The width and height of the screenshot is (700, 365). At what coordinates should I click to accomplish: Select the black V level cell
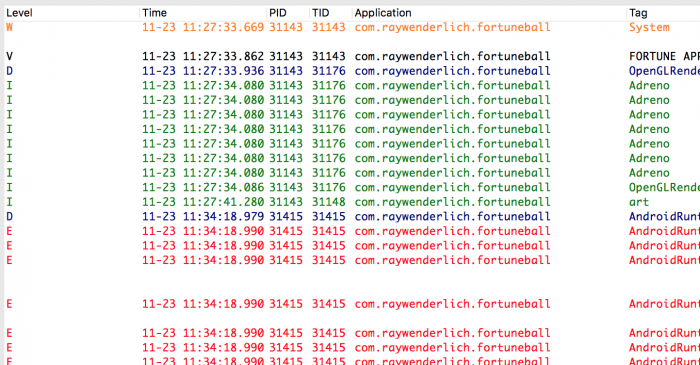9,56
